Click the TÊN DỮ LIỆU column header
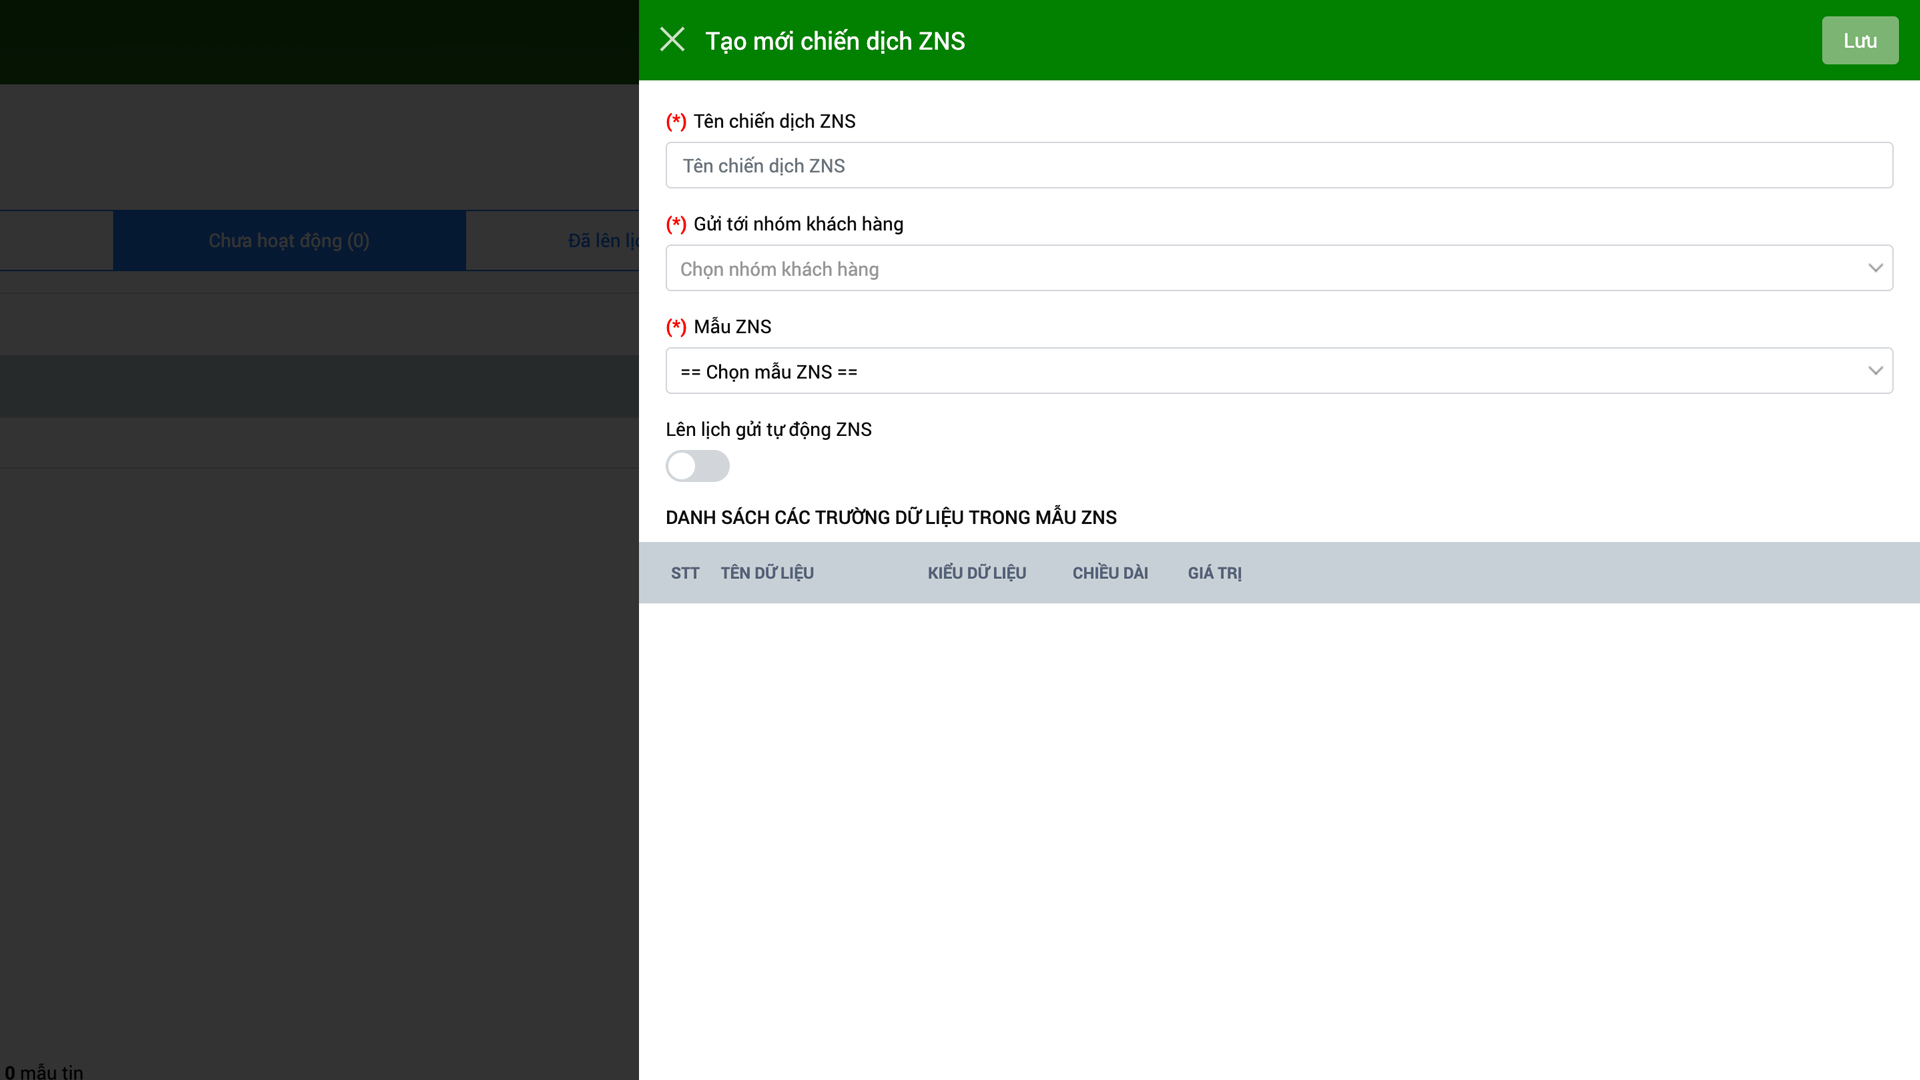Image resolution: width=1920 pixels, height=1080 pixels. click(x=767, y=573)
